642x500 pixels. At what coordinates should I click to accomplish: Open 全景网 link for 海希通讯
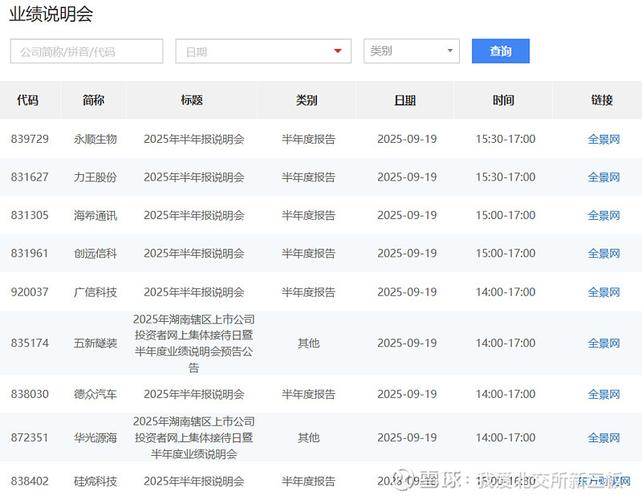click(x=603, y=215)
